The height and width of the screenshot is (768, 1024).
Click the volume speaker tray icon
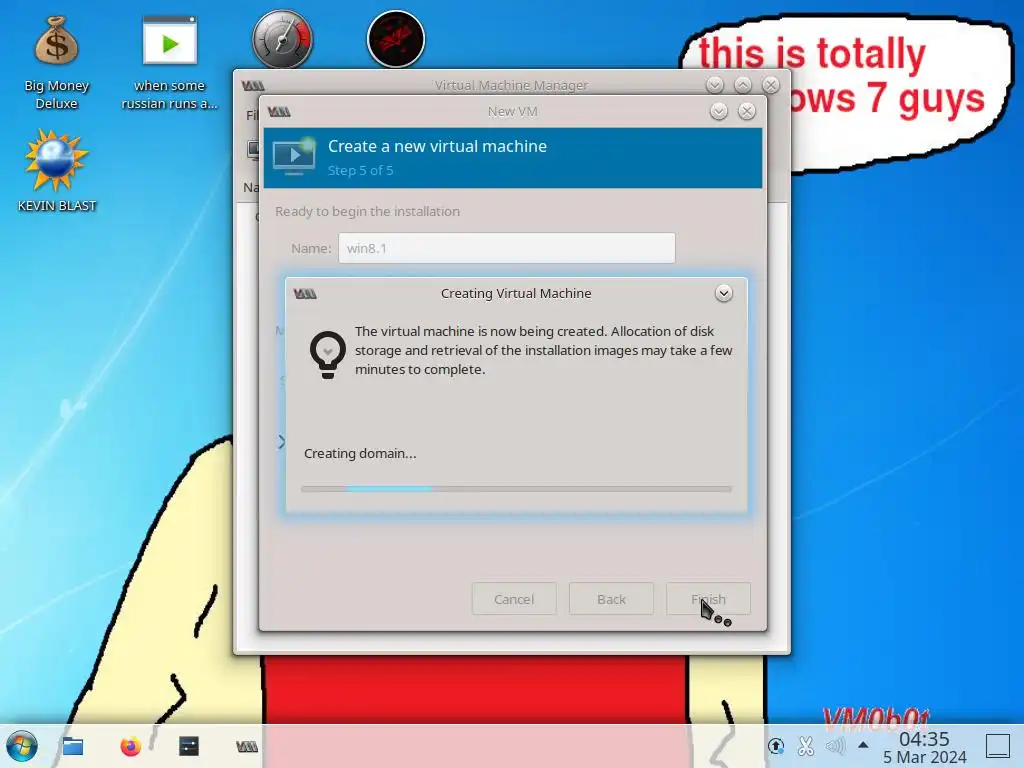point(835,746)
